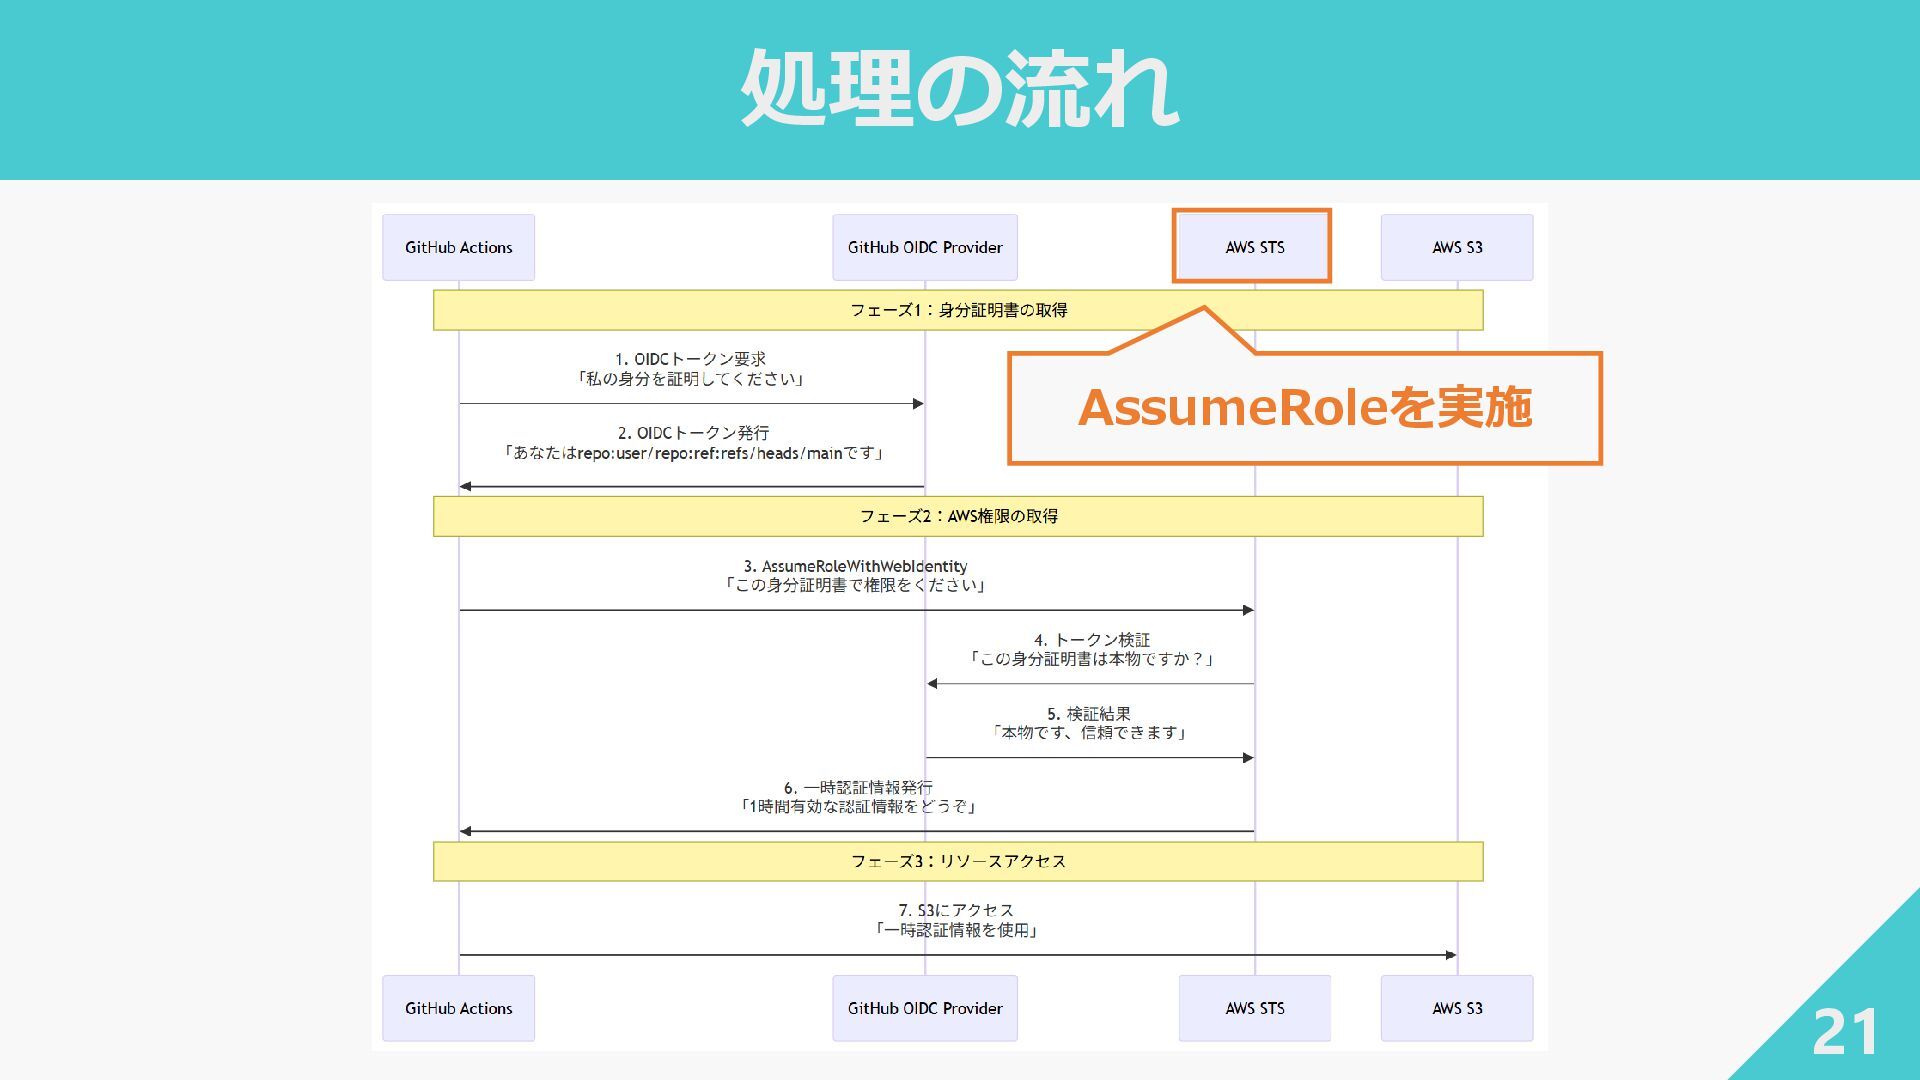The image size is (1920, 1080).
Task: Click the フェーズ1：身分証明書の取得 banner
Action: pyautogui.click(x=958, y=310)
